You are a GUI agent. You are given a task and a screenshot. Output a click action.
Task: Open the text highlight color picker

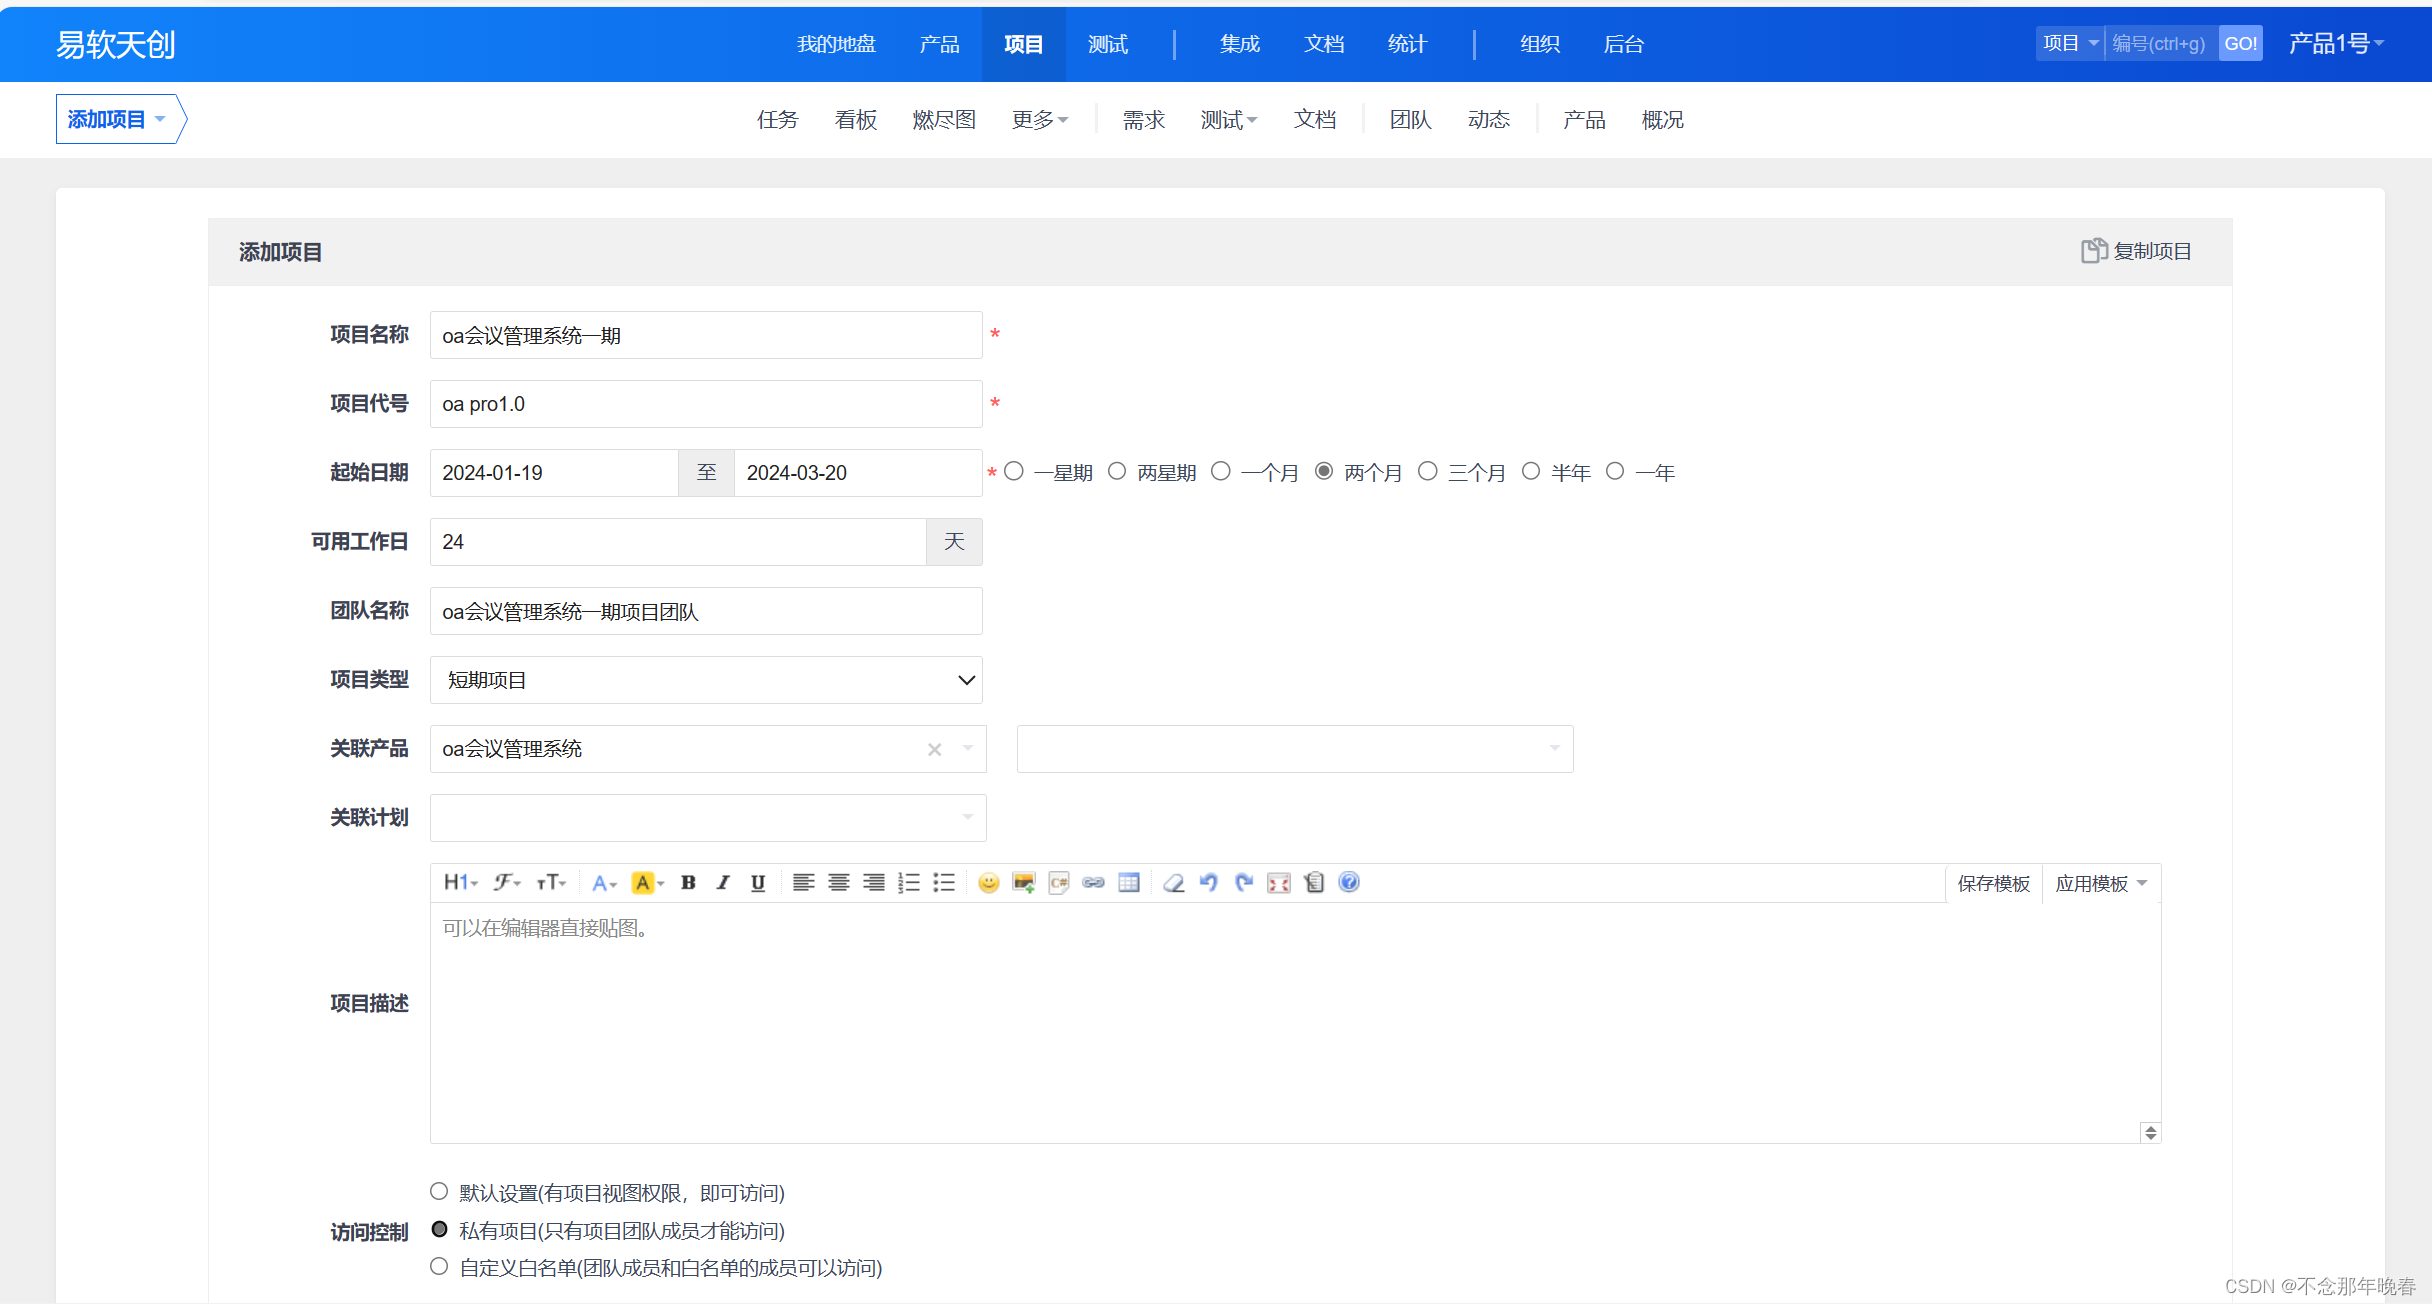point(647,882)
